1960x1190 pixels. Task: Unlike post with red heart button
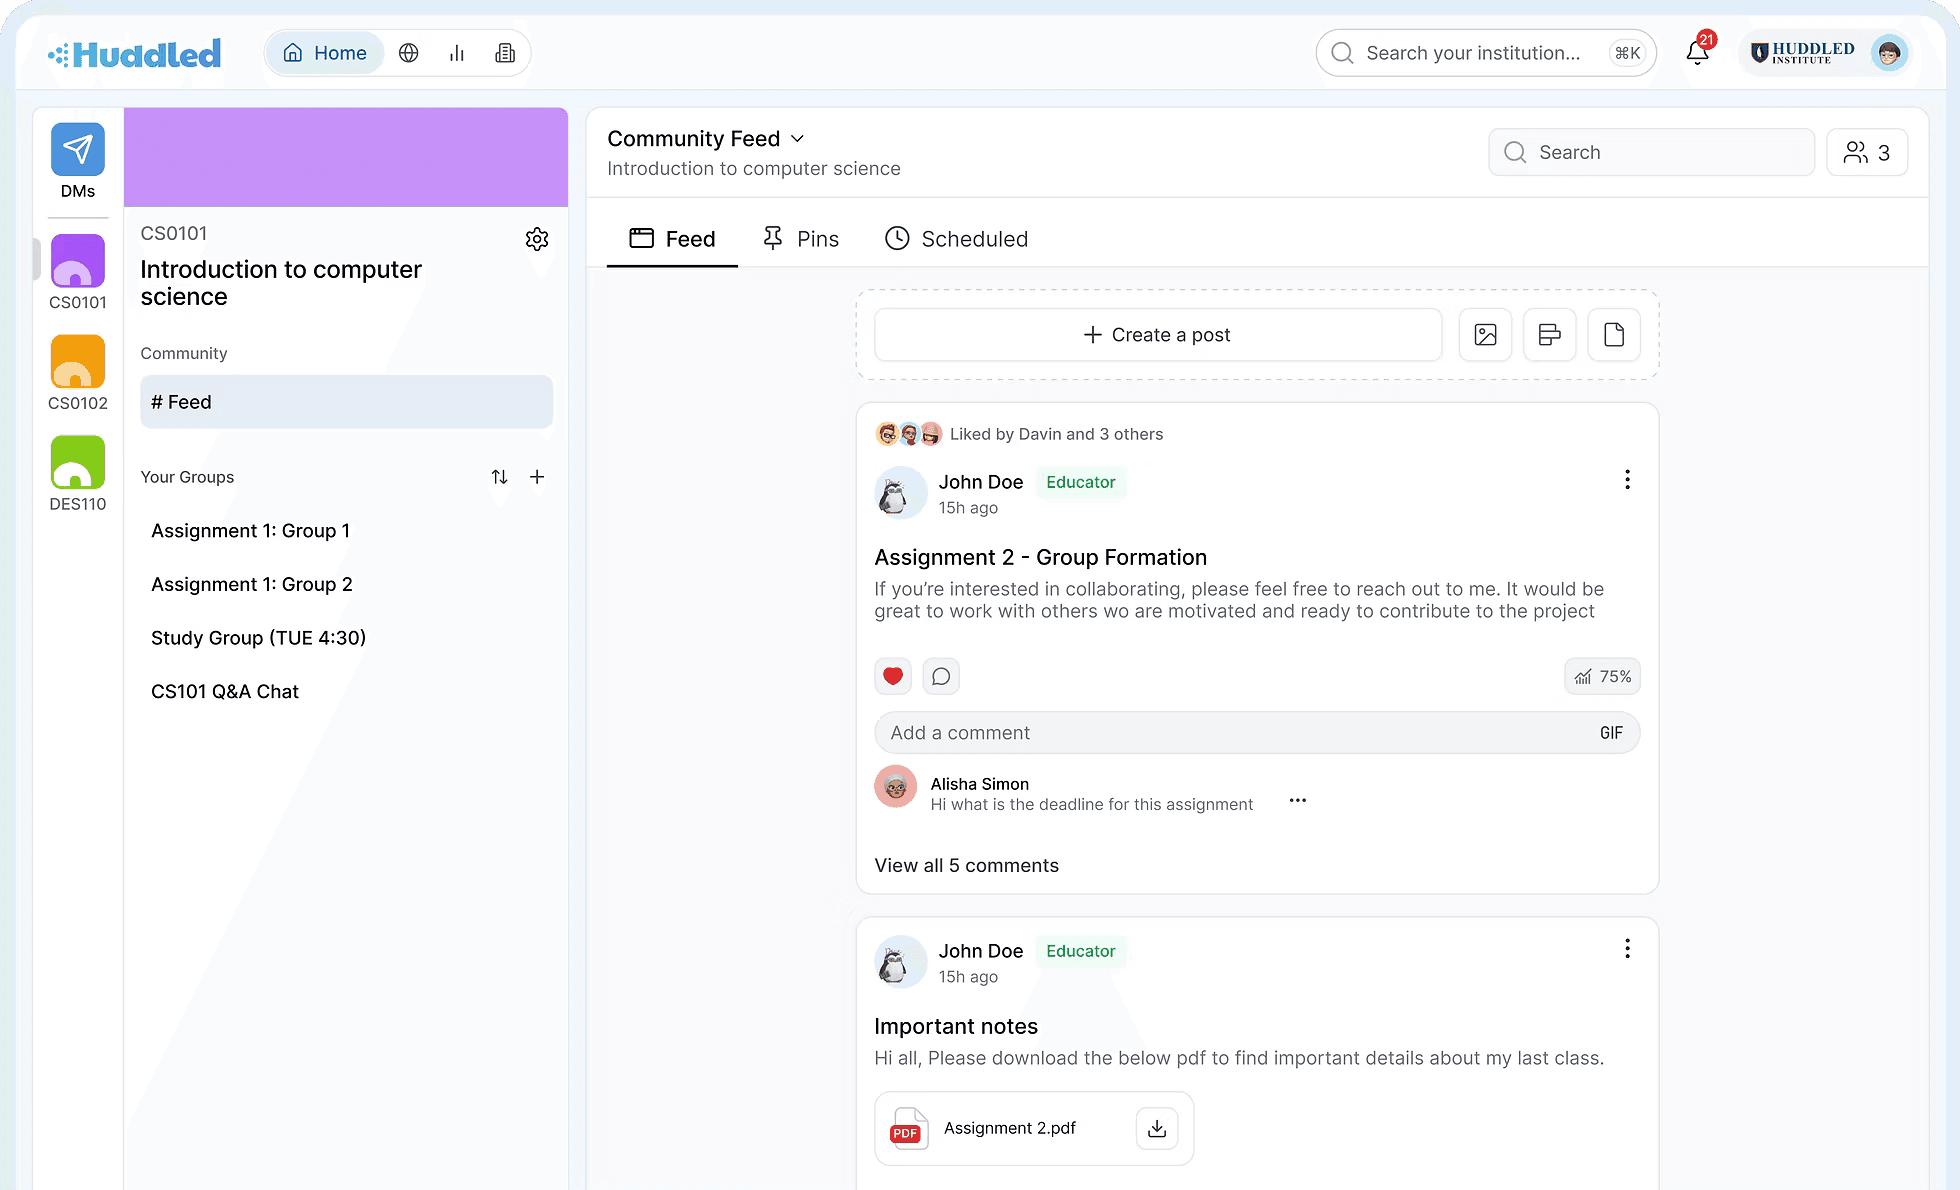pyautogui.click(x=893, y=677)
